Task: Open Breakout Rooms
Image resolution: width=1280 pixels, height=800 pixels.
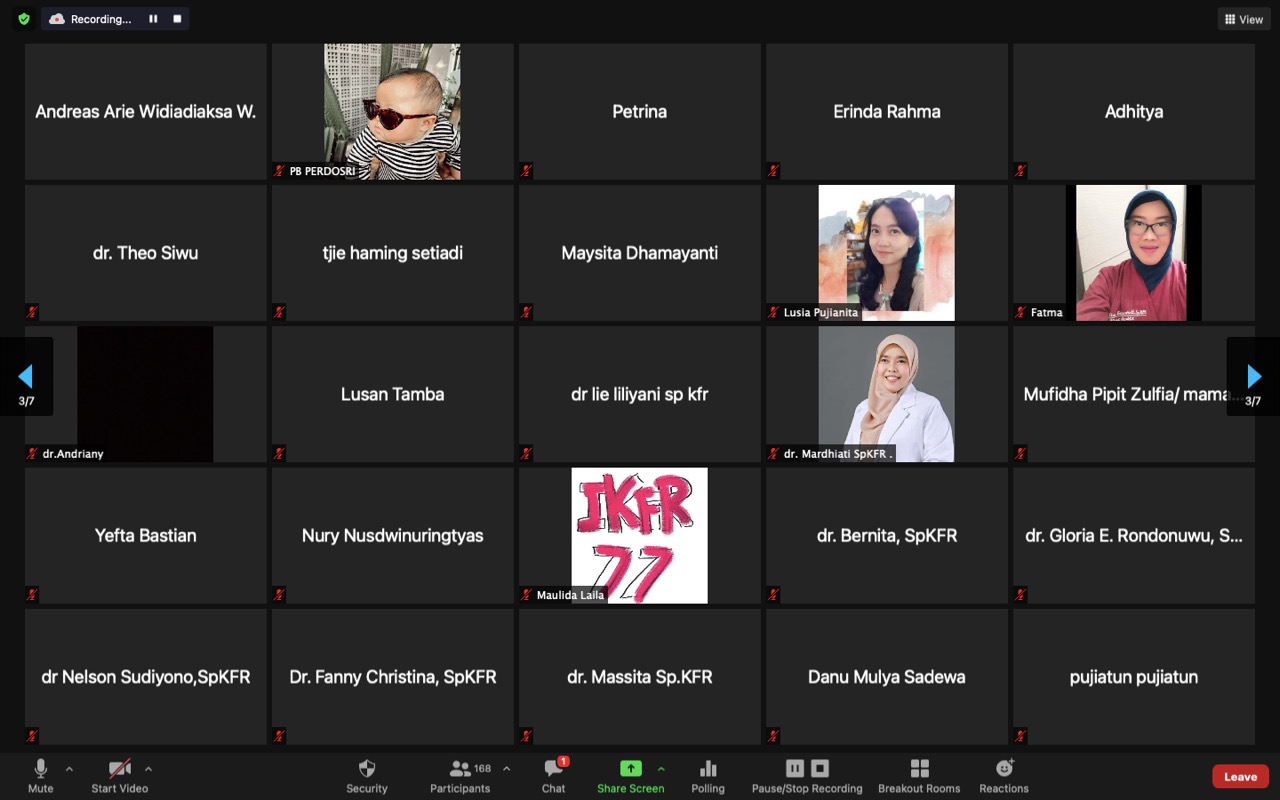Action: point(920,775)
